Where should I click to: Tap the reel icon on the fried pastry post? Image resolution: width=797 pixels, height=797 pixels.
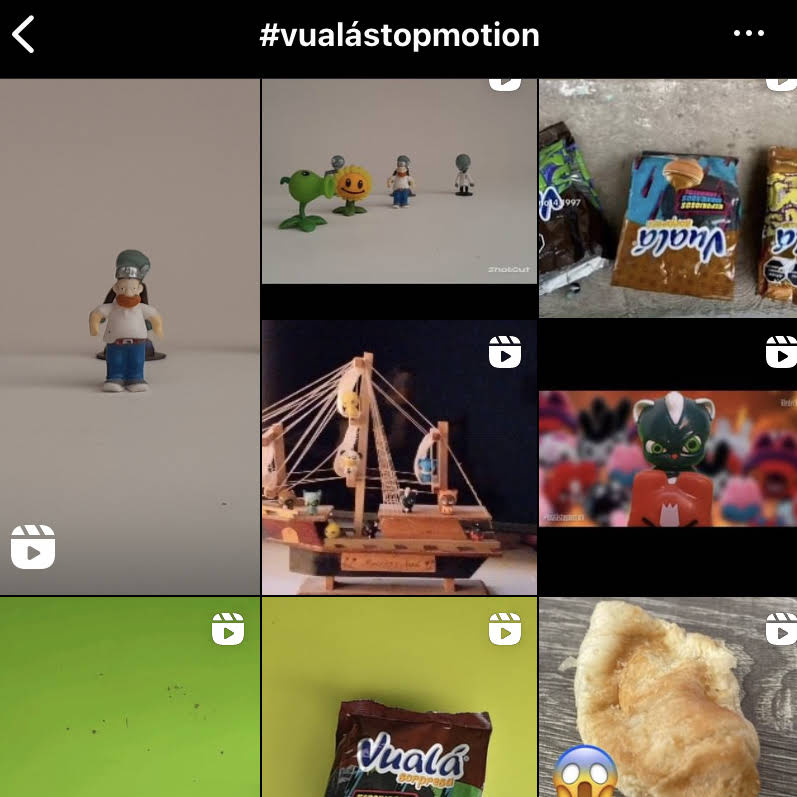pyautogui.click(x=781, y=629)
